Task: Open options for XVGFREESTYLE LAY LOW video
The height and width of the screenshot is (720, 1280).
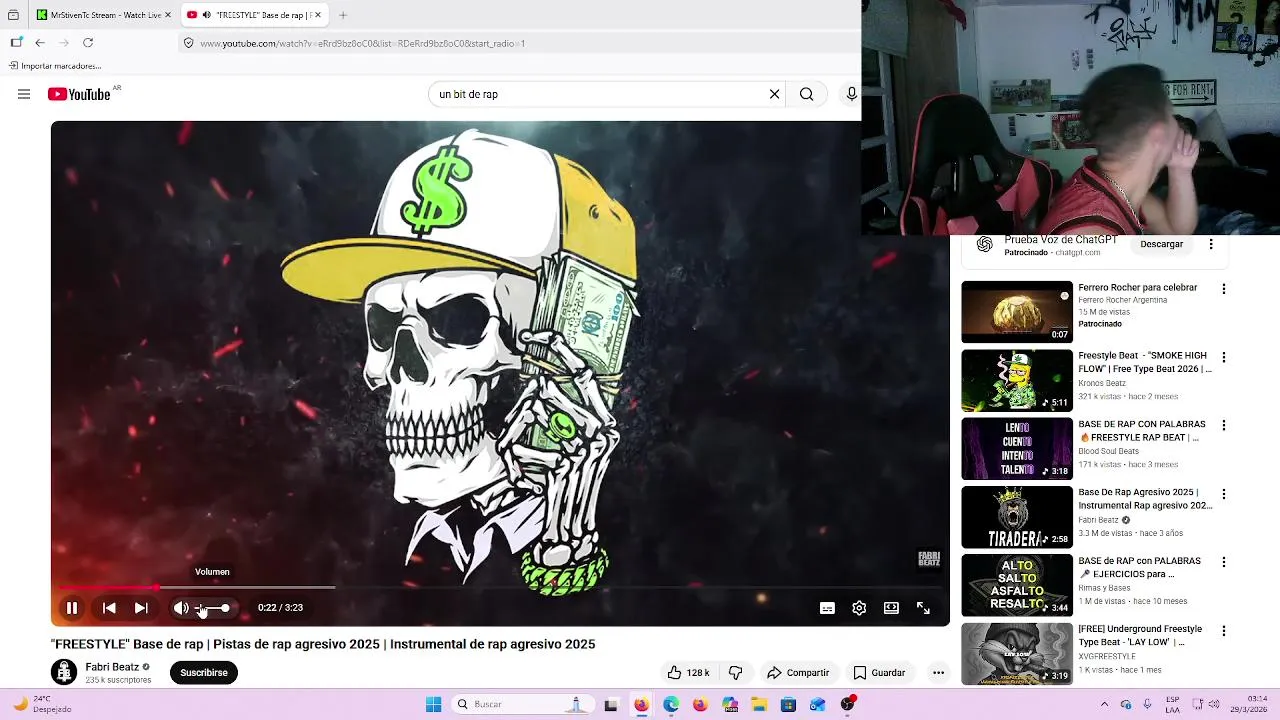Action: (x=1223, y=631)
